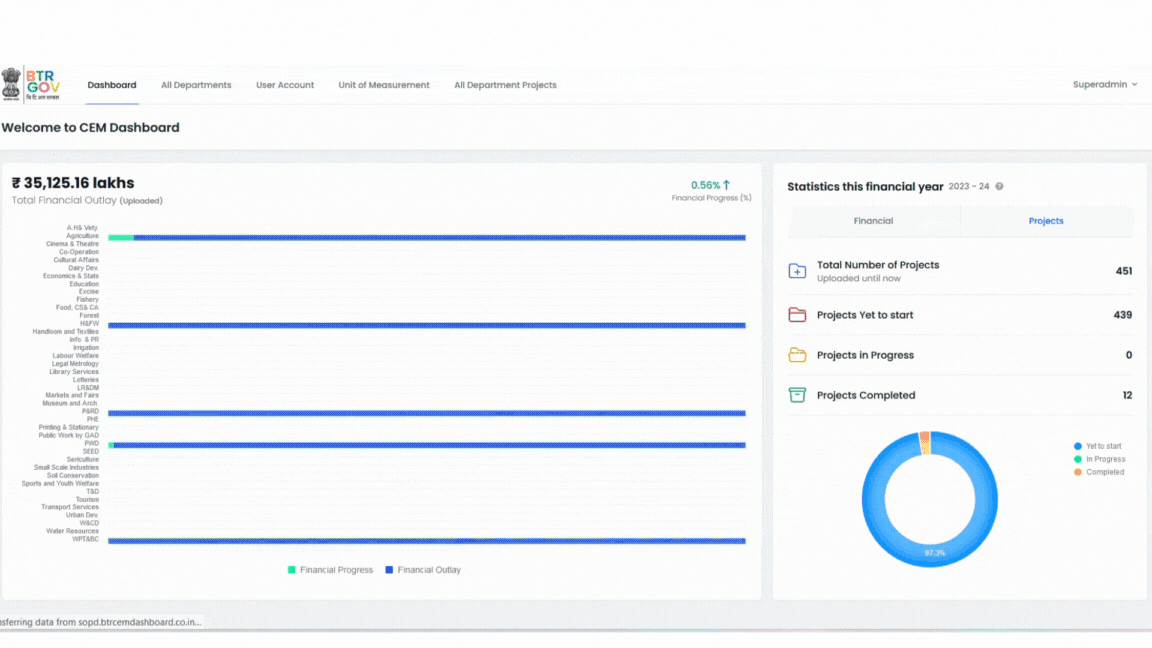Click the Financial Outlay legend label
Viewport: 1152px width, 648px height.
click(429, 570)
